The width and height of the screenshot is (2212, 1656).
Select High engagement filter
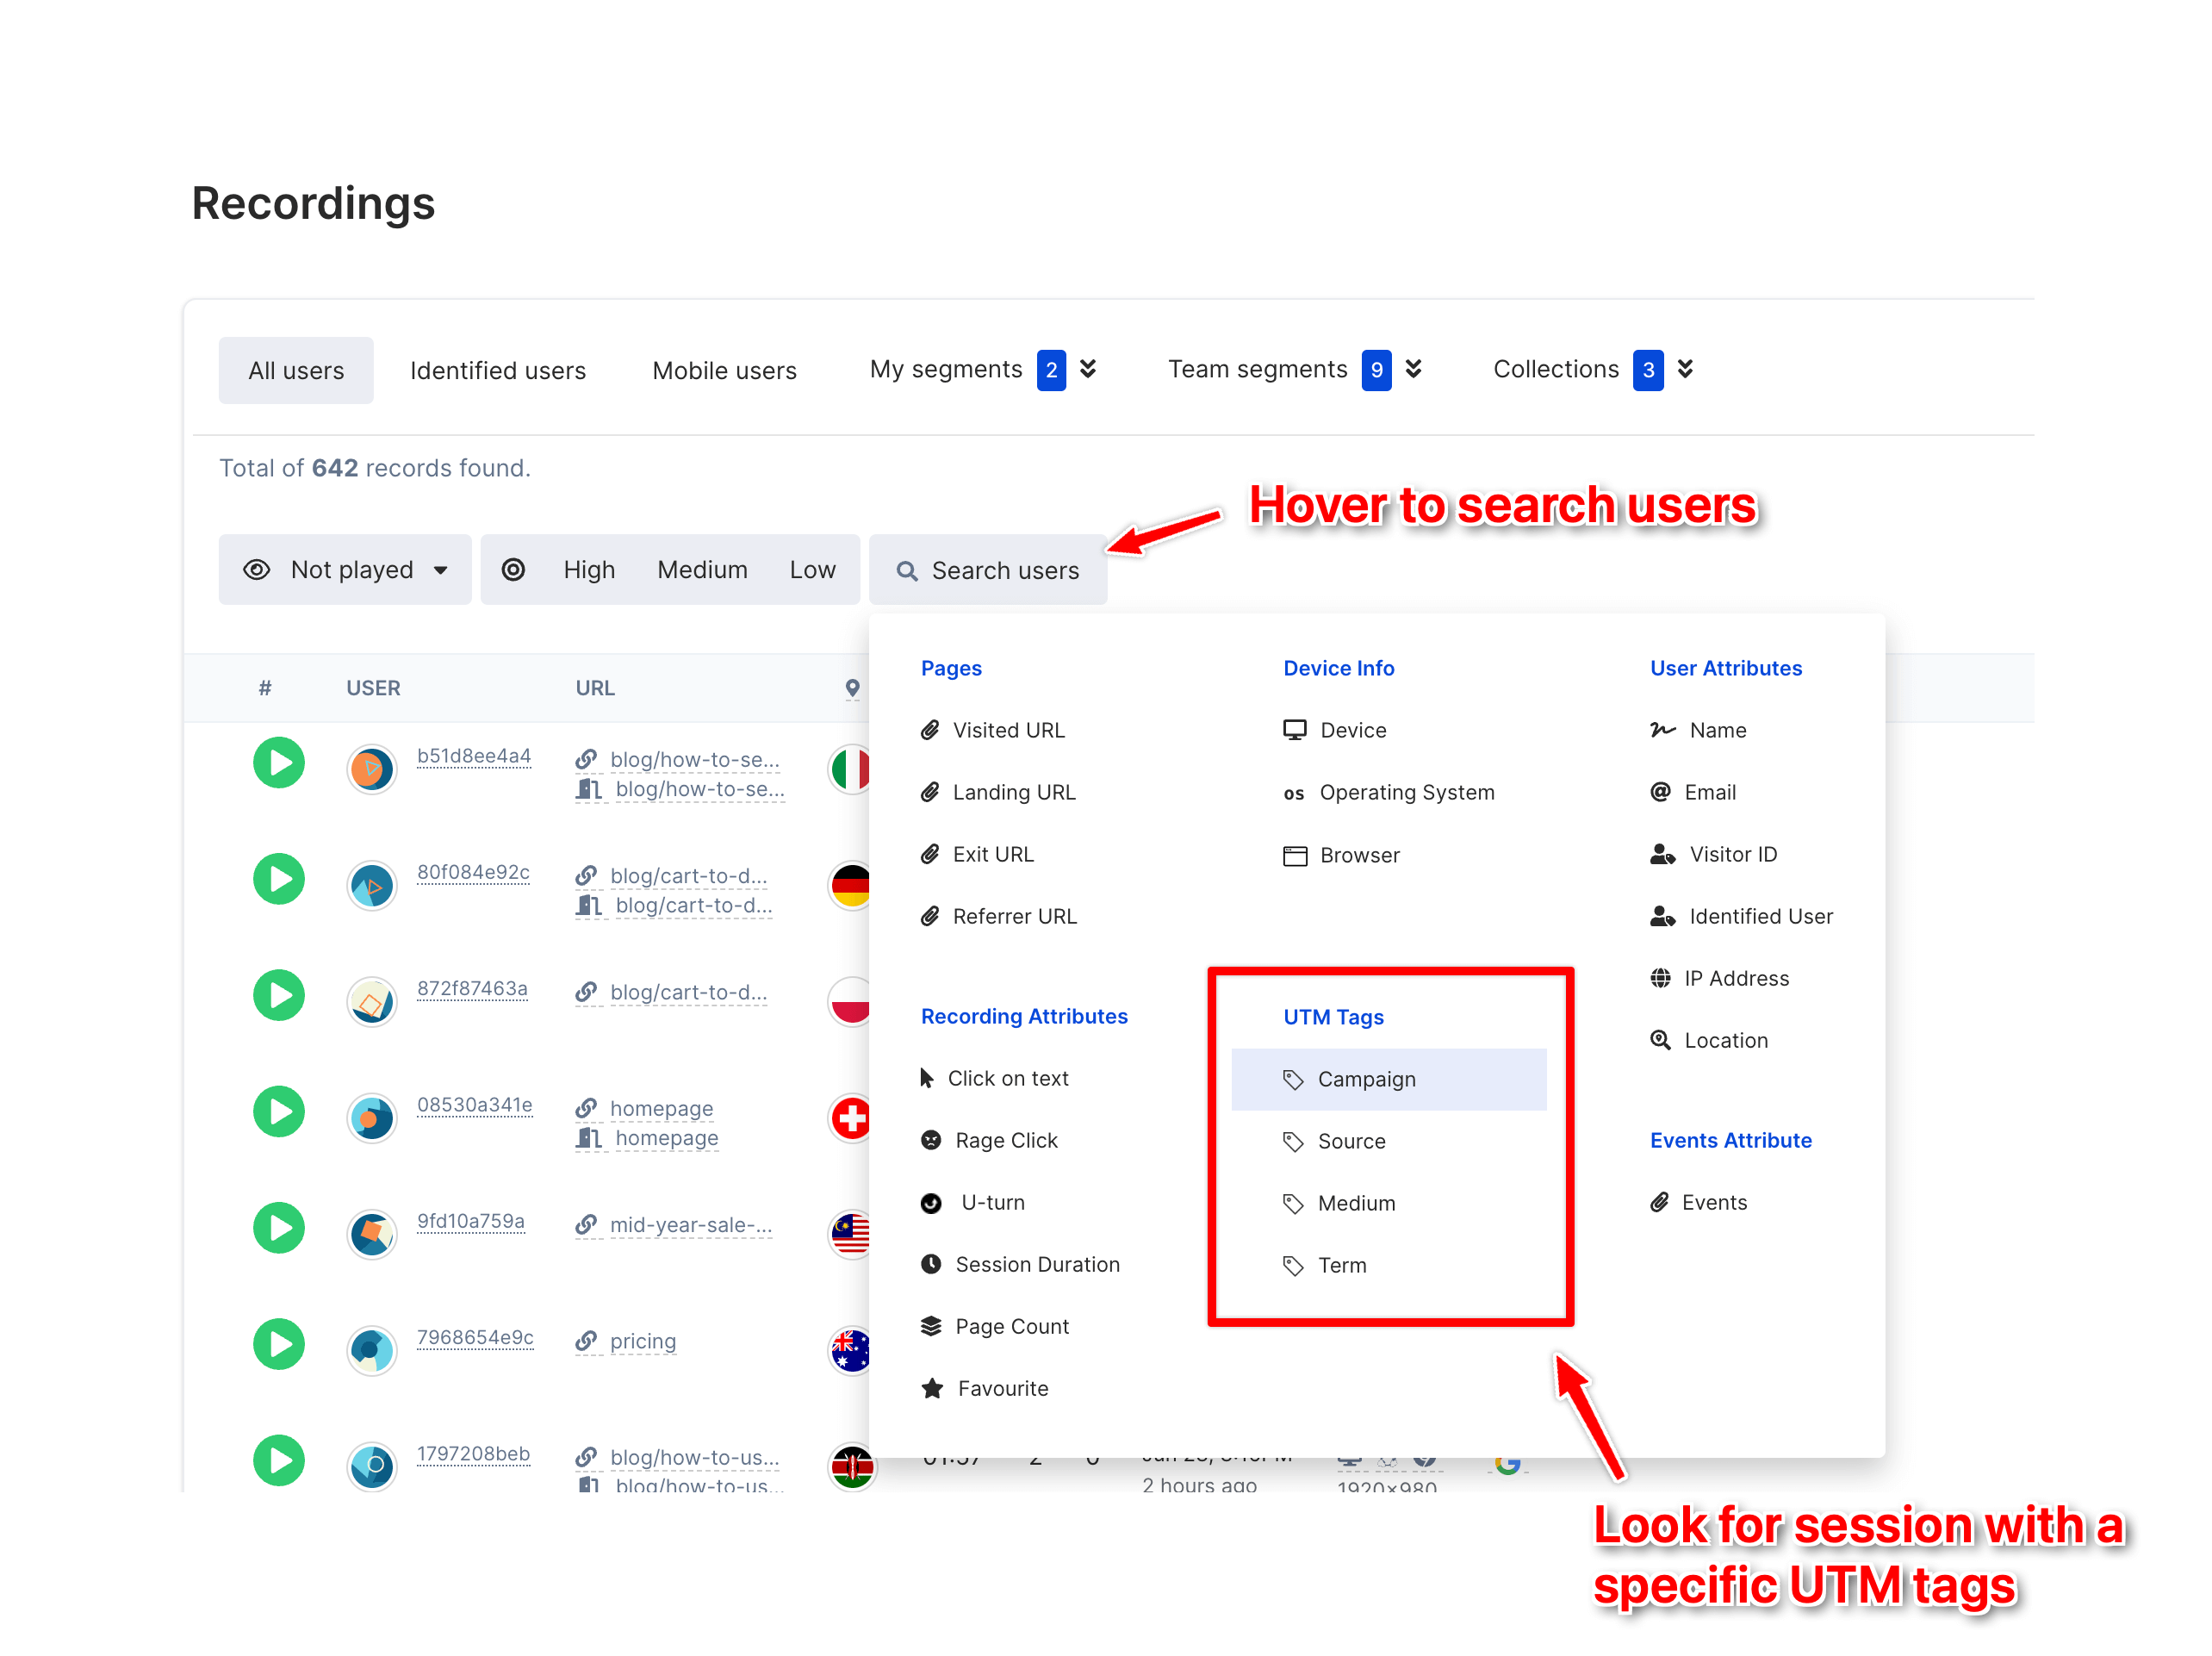pyautogui.click(x=589, y=570)
